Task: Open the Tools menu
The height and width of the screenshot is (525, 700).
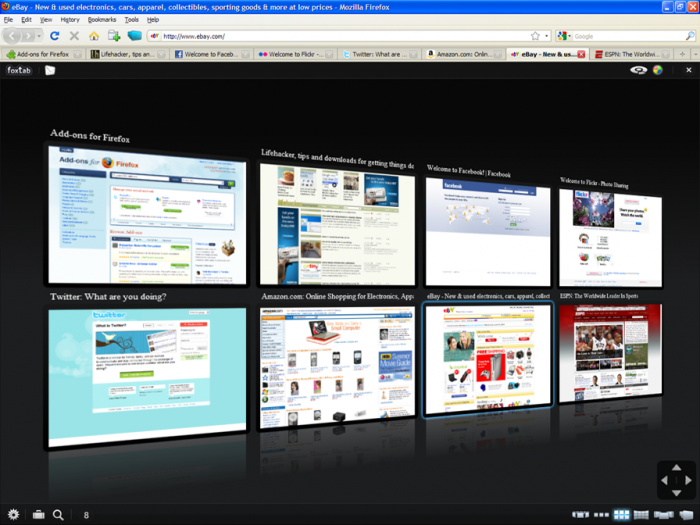Action: point(132,20)
